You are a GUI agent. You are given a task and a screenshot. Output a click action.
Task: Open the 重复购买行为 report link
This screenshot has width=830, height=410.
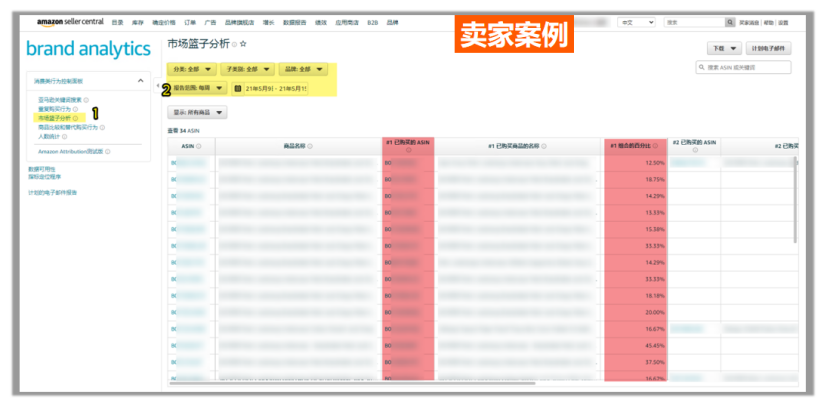click(x=55, y=109)
